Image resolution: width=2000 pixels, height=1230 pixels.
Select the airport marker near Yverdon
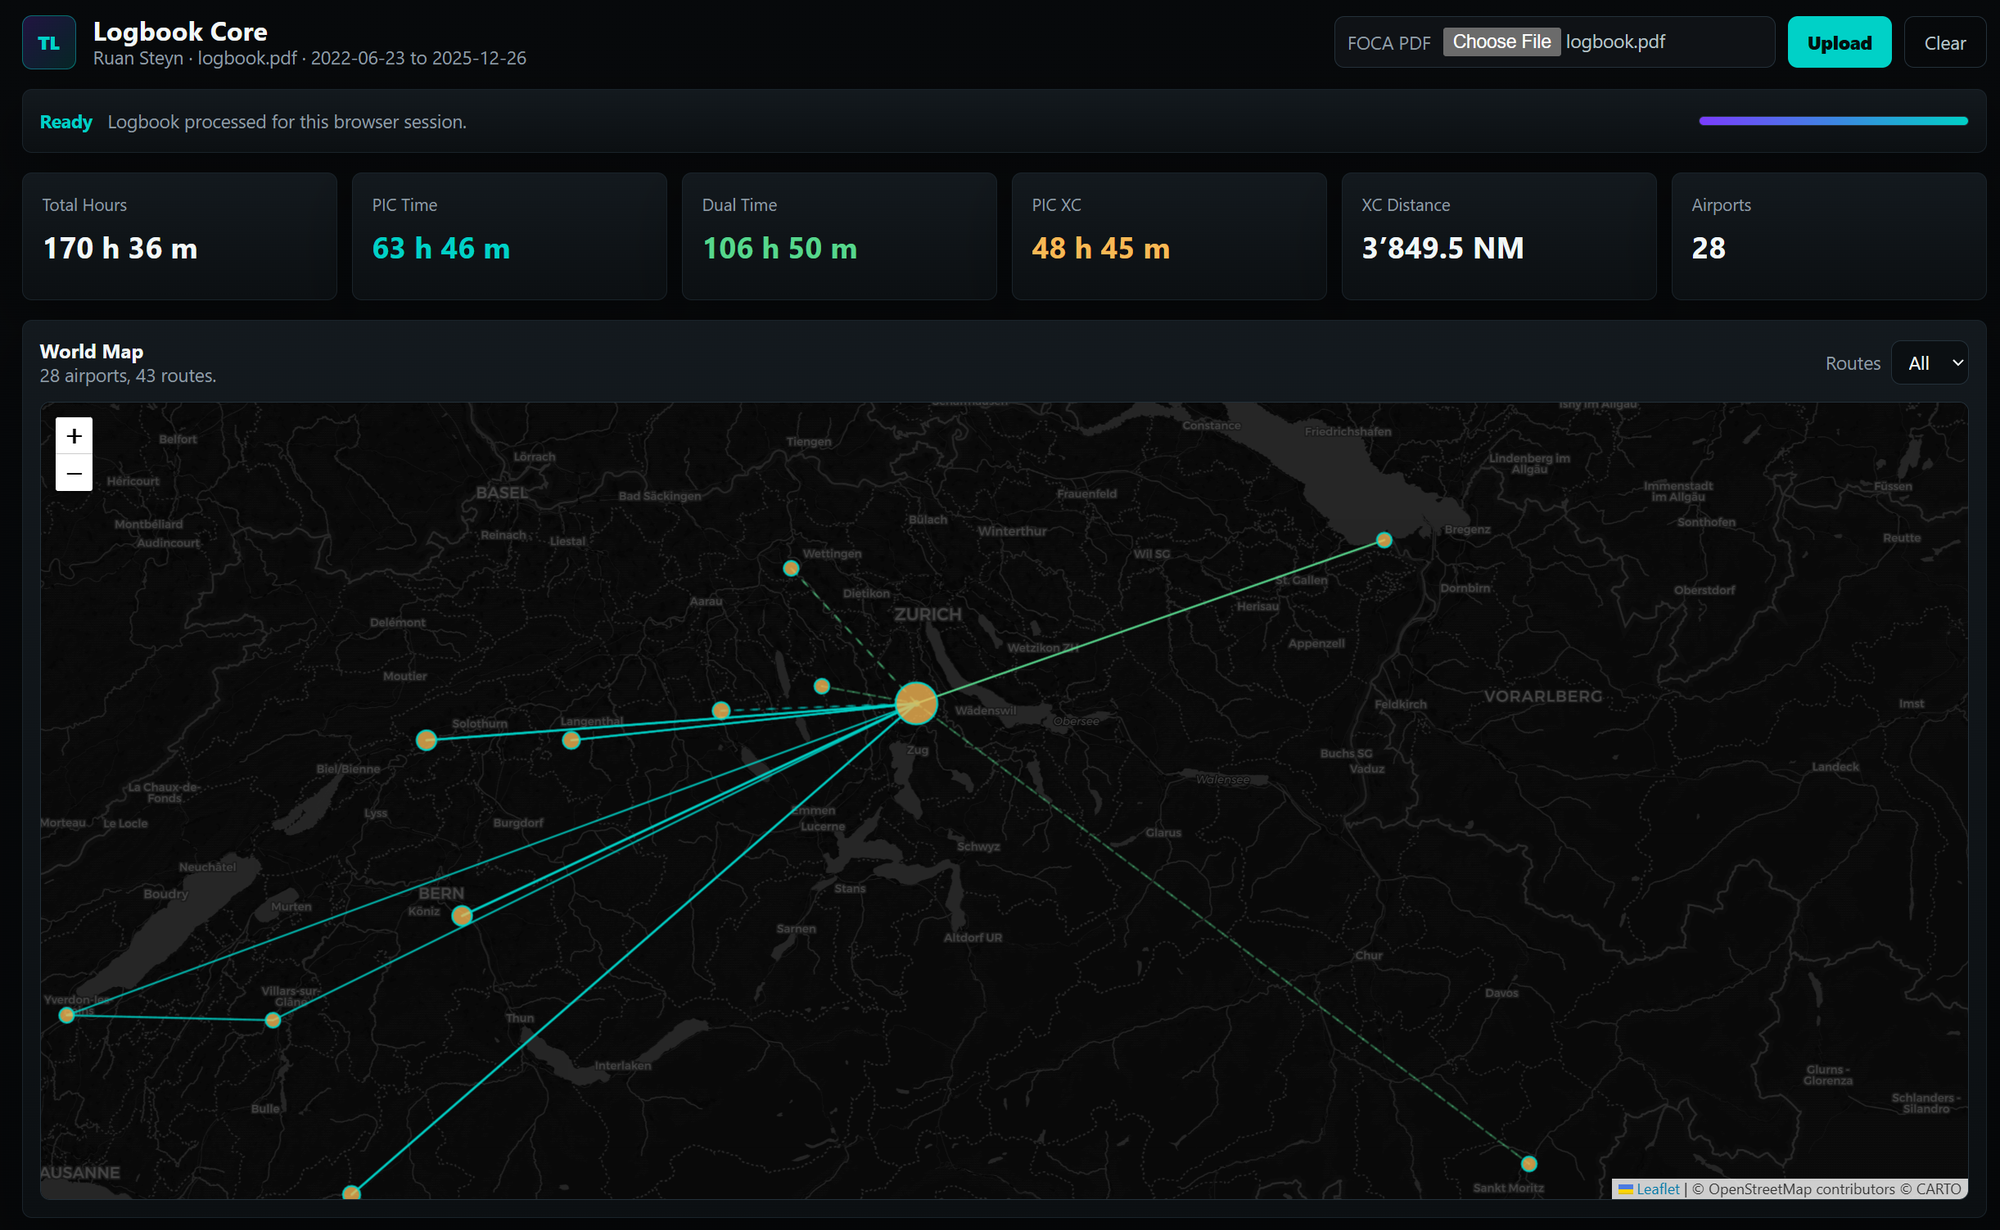pyautogui.click(x=67, y=1015)
